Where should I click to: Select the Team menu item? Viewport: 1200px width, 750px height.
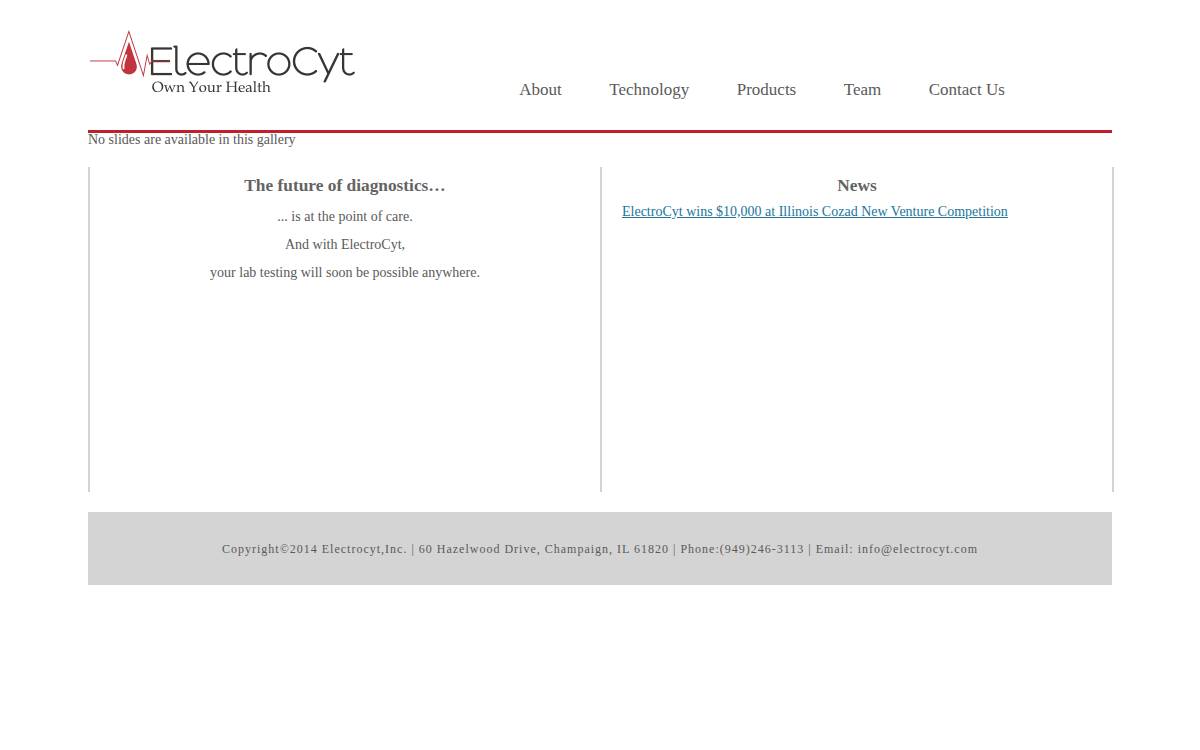click(x=862, y=90)
